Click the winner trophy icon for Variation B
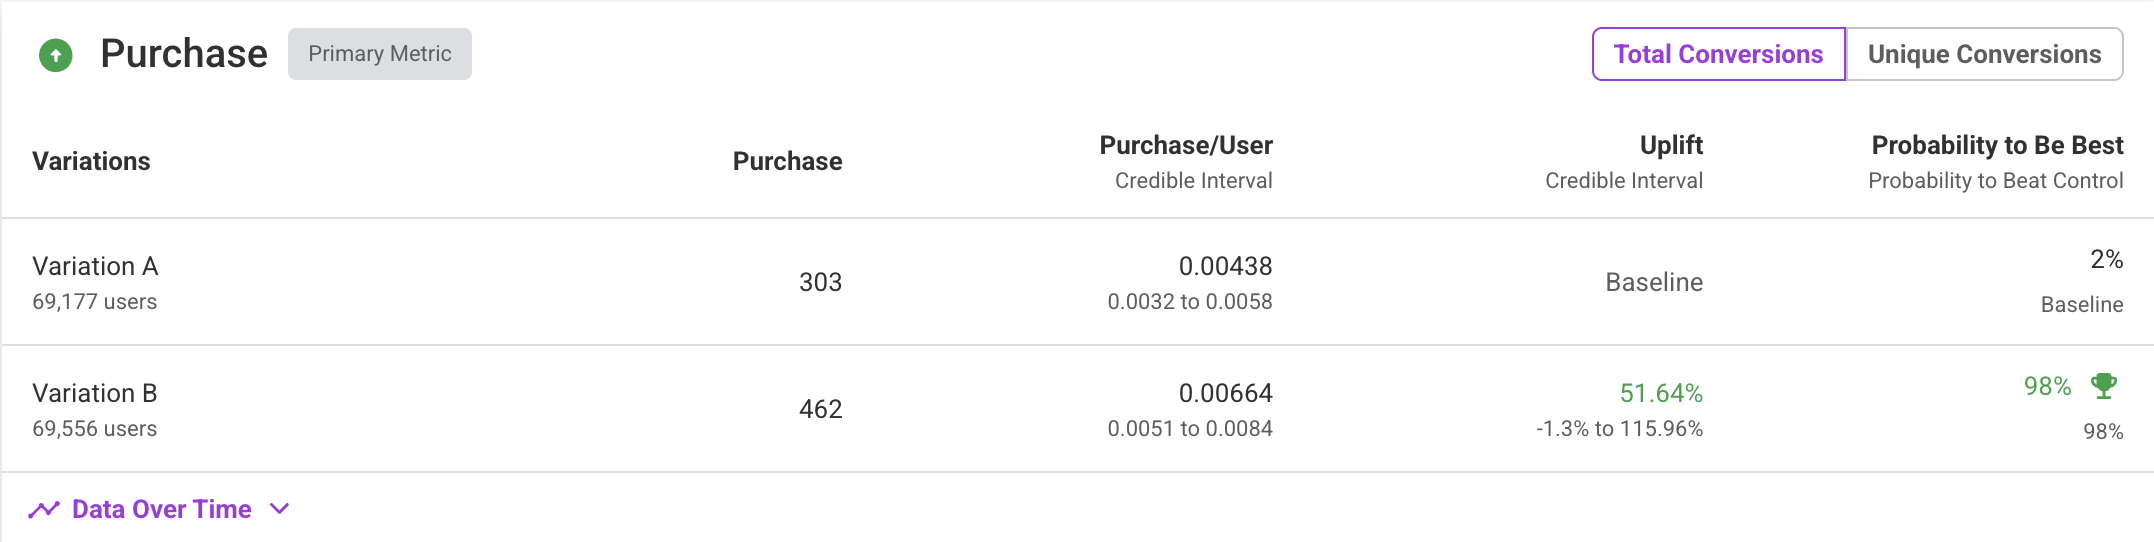The height and width of the screenshot is (542, 2154). [x=2104, y=386]
